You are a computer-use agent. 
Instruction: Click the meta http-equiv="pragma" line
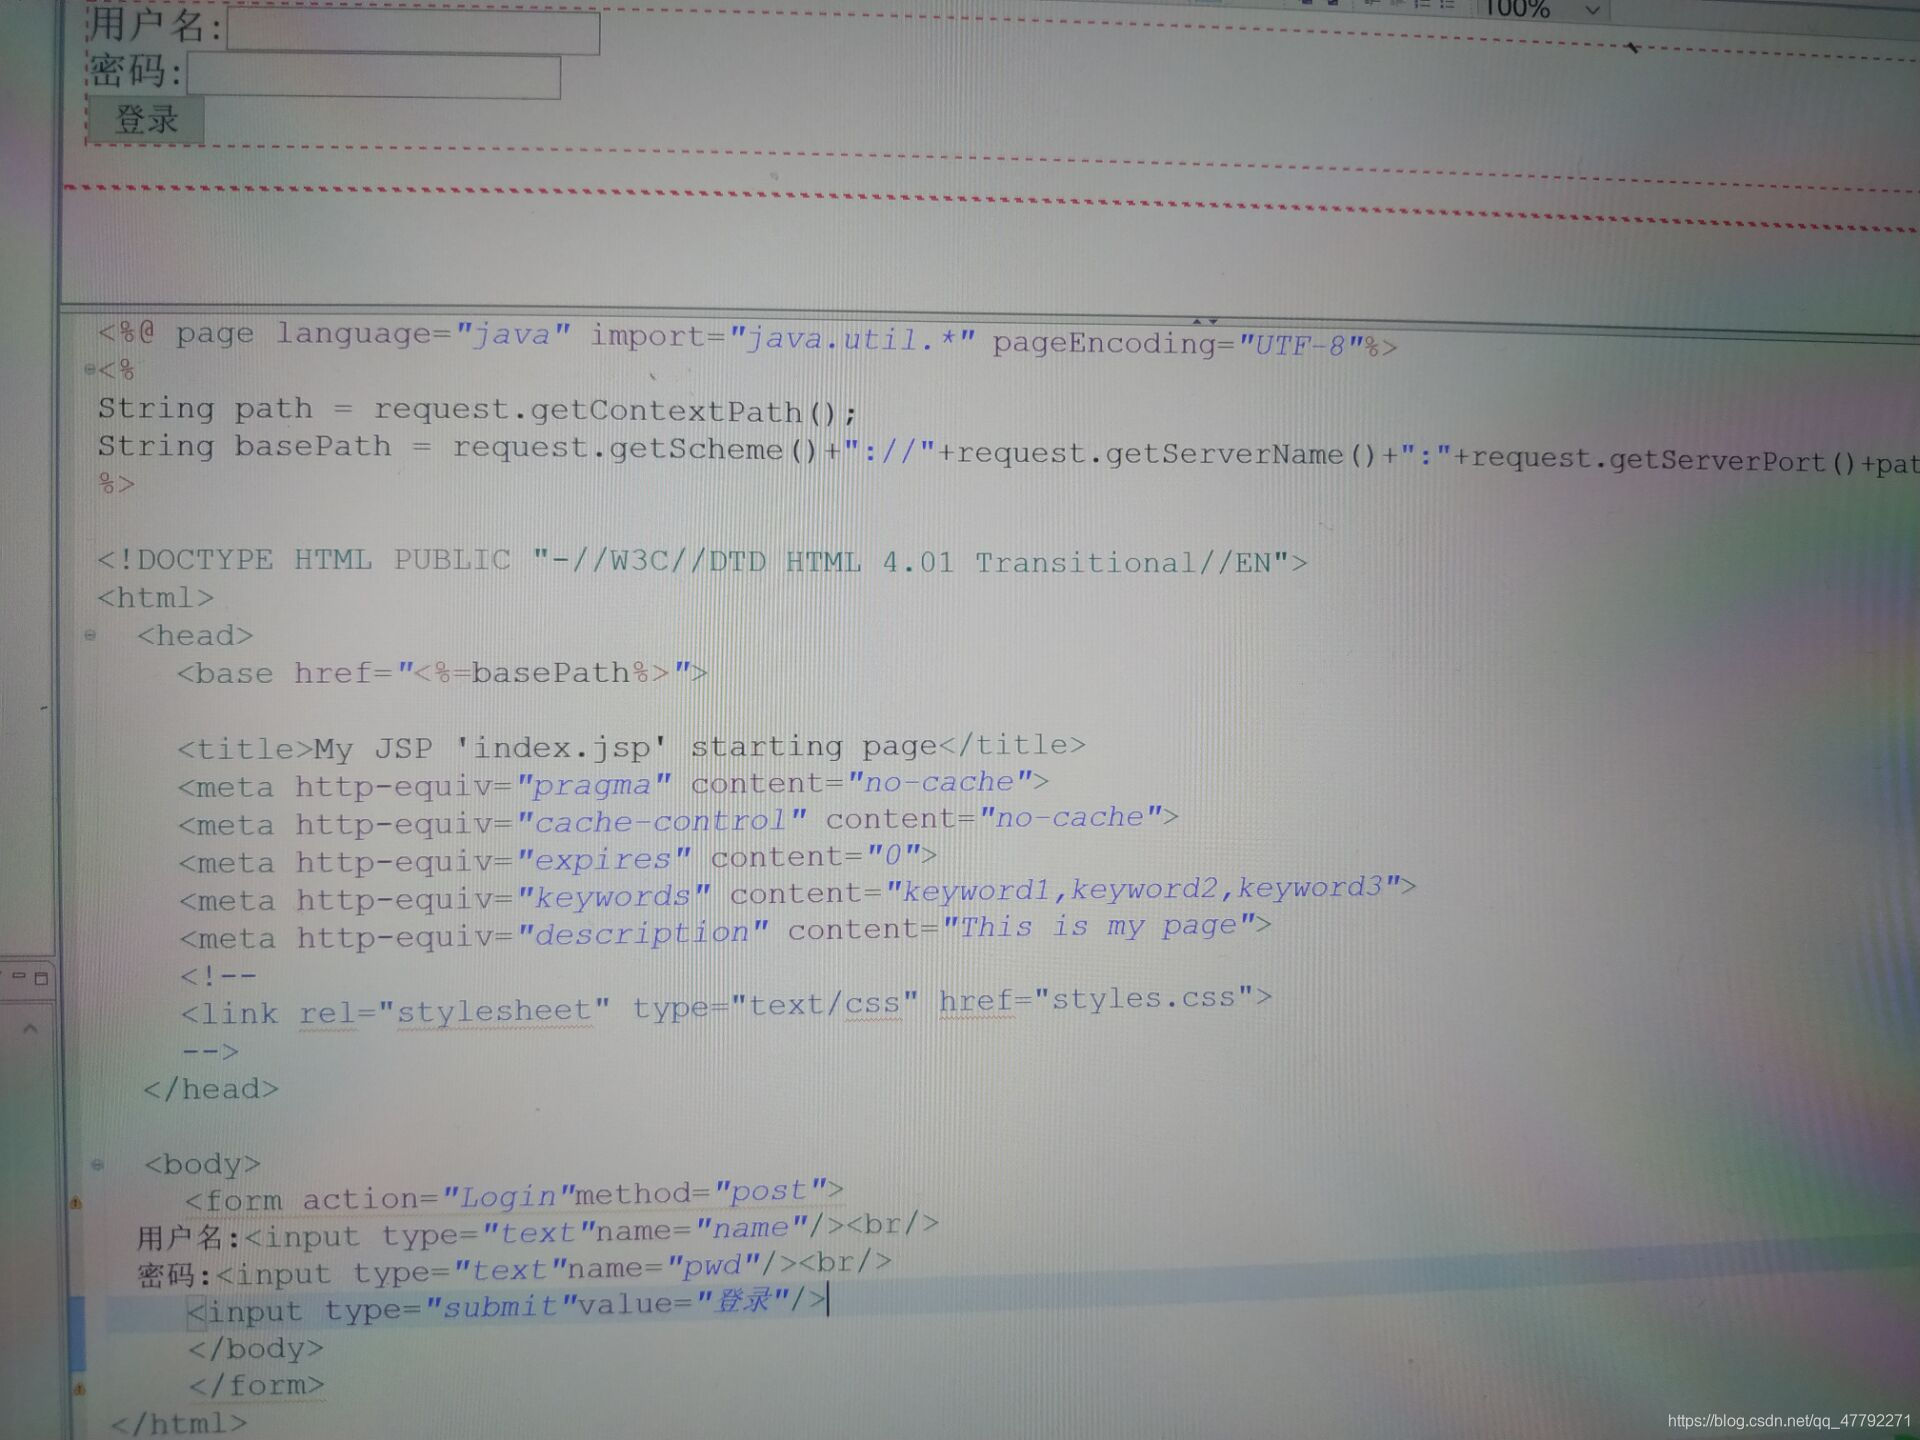point(613,784)
